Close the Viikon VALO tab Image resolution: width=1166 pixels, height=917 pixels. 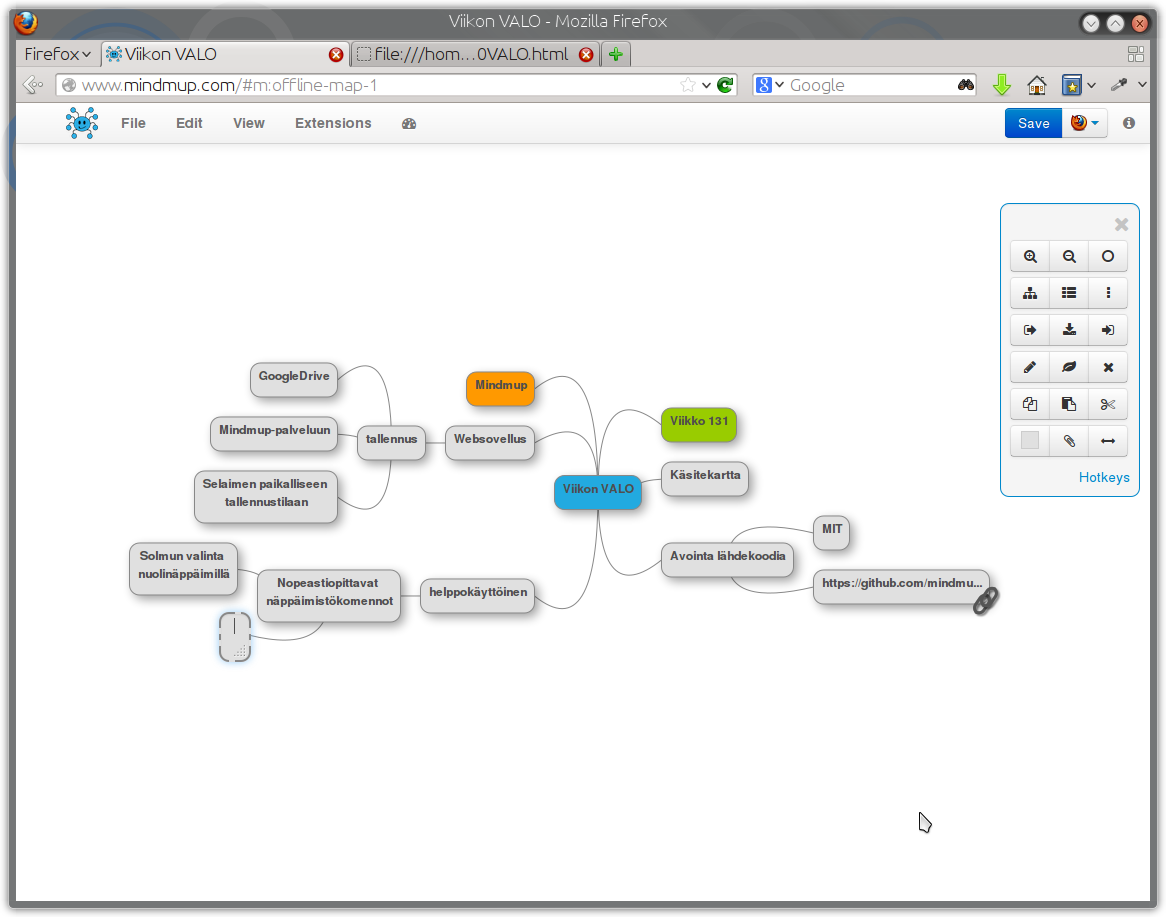[x=336, y=54]
